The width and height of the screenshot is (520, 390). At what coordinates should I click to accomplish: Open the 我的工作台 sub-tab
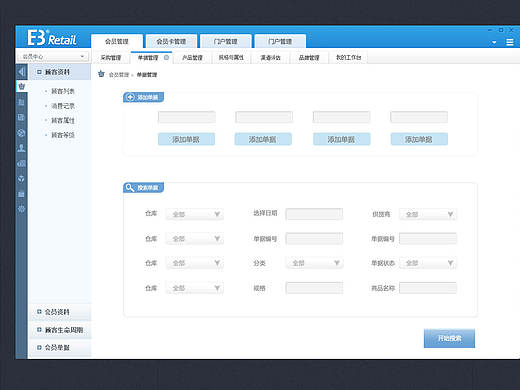coord(348,57)
